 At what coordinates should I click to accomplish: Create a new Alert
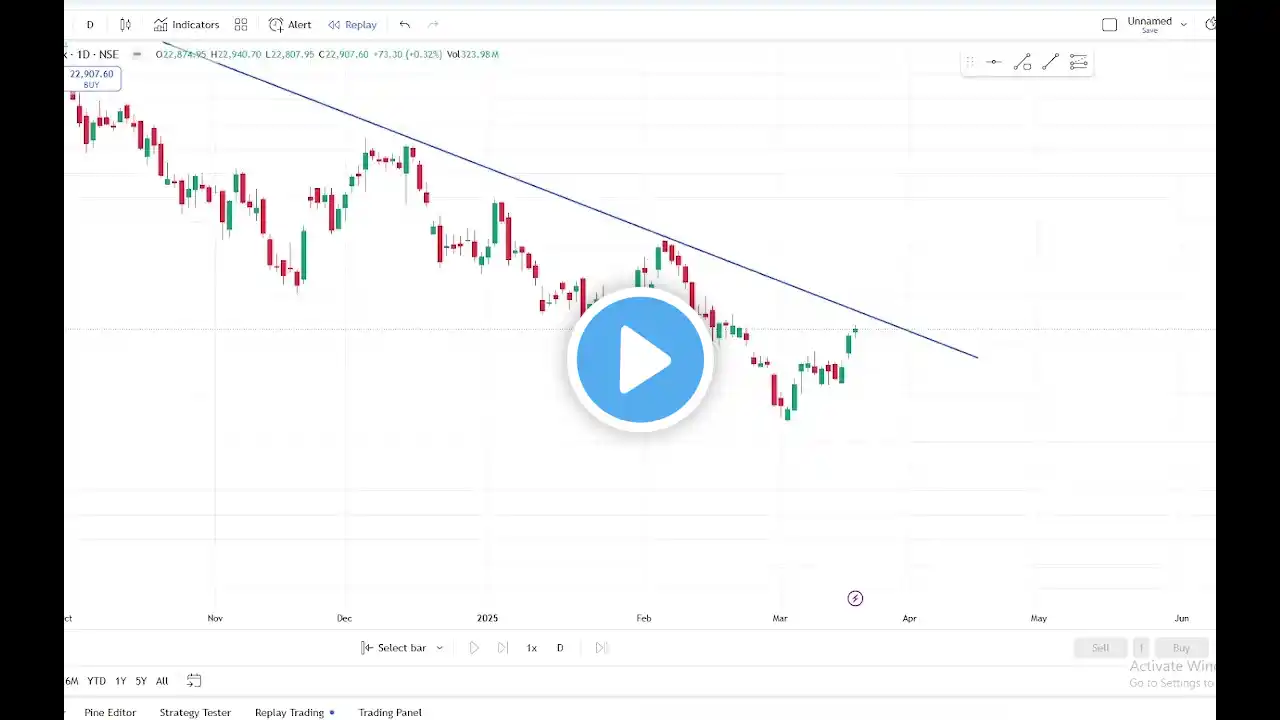[x=290, y=24]
